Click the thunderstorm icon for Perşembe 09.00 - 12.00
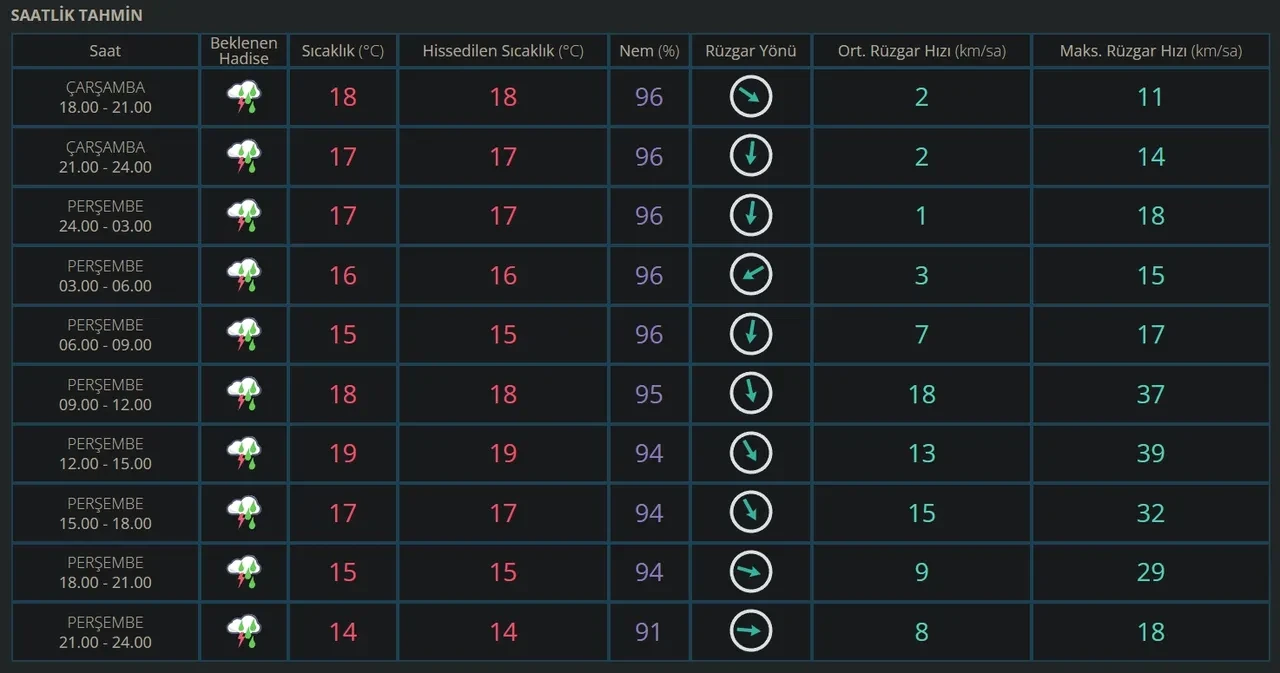The width and height of the screenshot is (1280, 673). (x=244, y=394)
